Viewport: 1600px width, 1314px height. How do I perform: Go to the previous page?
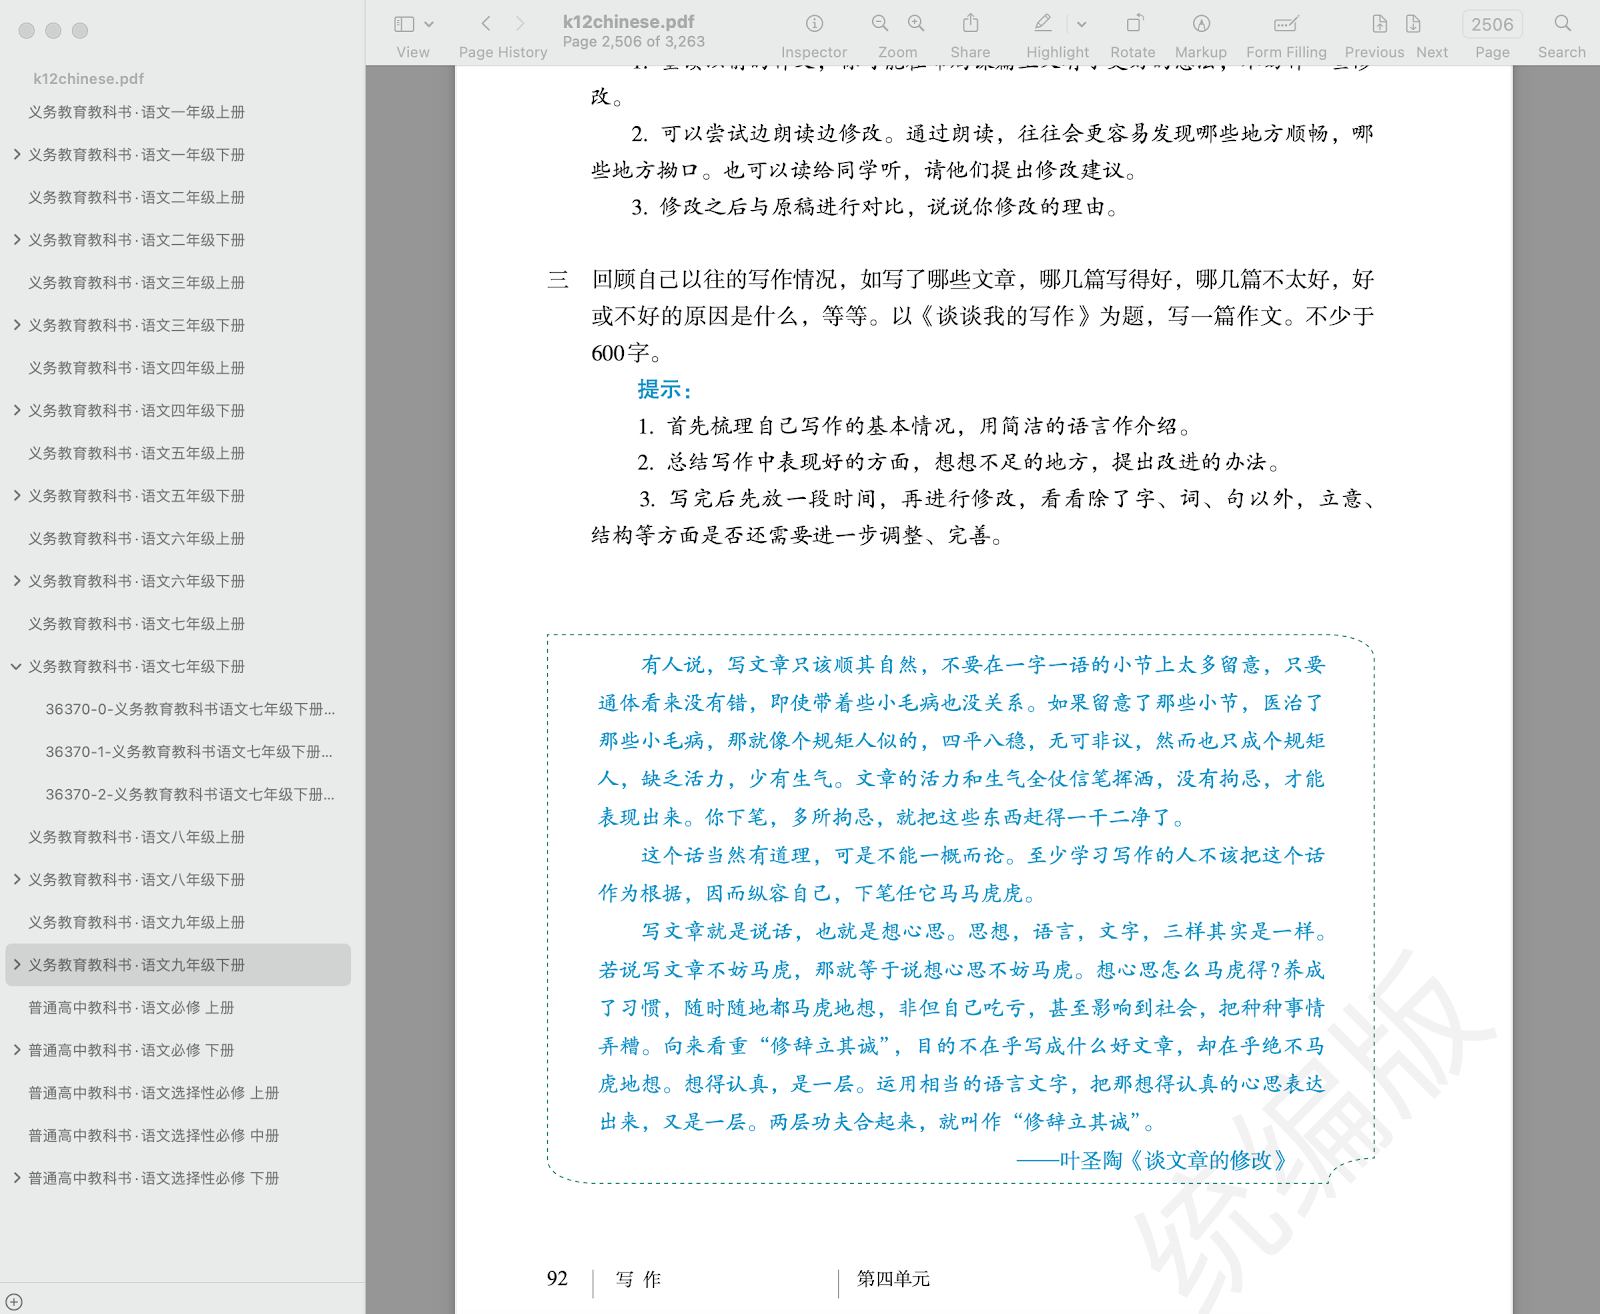pyautogui.click(x=1380, y=24)
